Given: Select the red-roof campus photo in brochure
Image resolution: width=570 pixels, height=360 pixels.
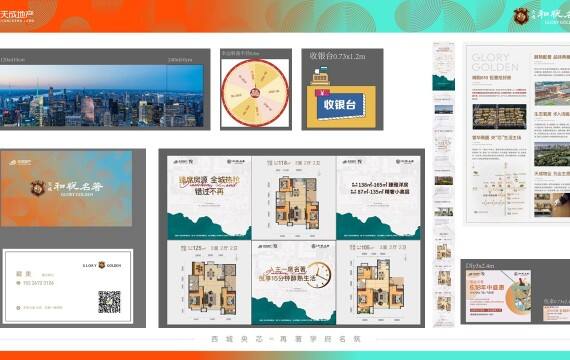Looking at the screenshot, I should click(552, 93).
